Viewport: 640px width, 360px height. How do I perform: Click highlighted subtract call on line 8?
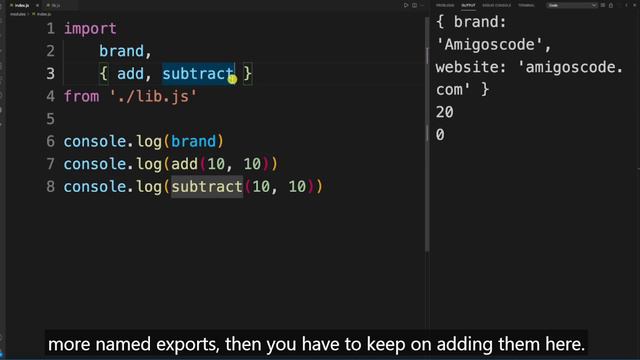(x=207, y=187)
